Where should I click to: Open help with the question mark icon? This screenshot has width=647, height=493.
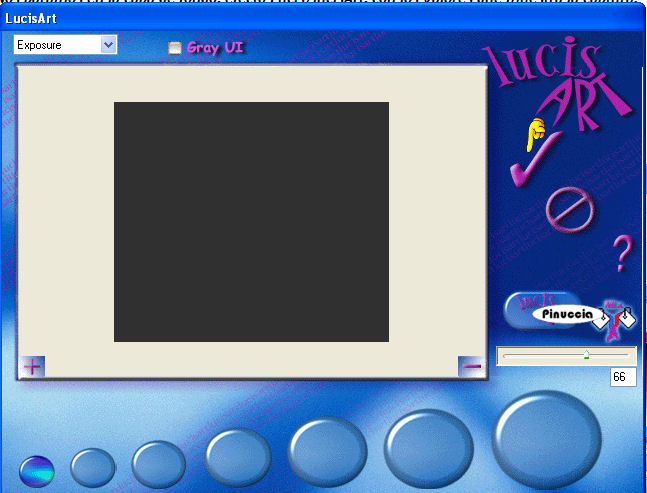tap(622, 253)
